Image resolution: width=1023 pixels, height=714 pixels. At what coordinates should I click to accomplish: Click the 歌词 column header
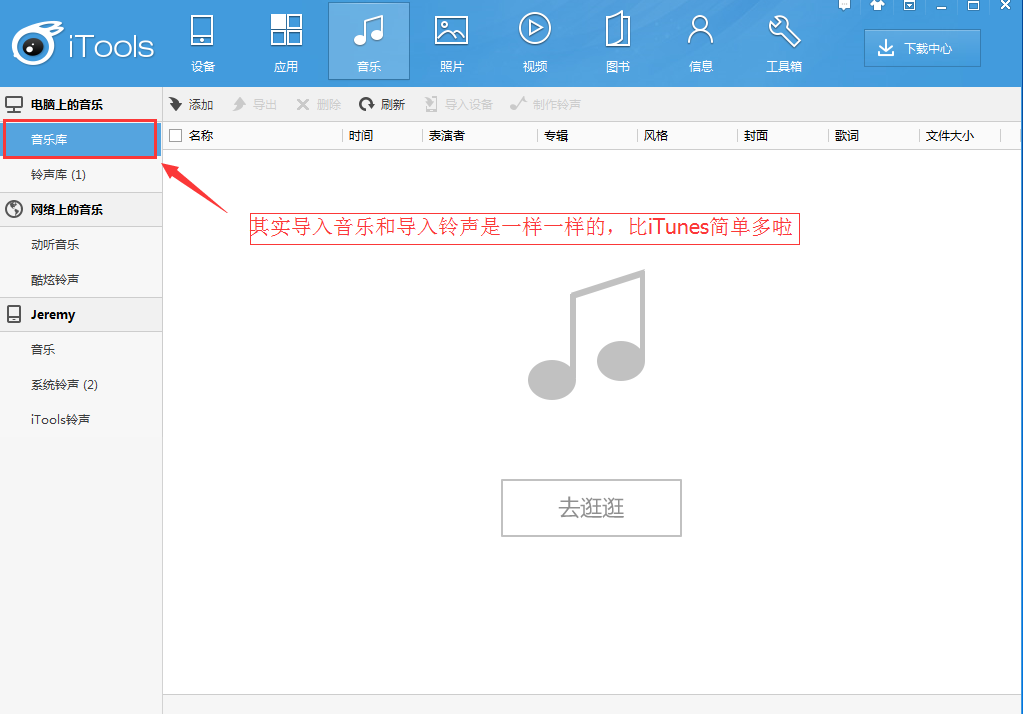coord(846,136)
